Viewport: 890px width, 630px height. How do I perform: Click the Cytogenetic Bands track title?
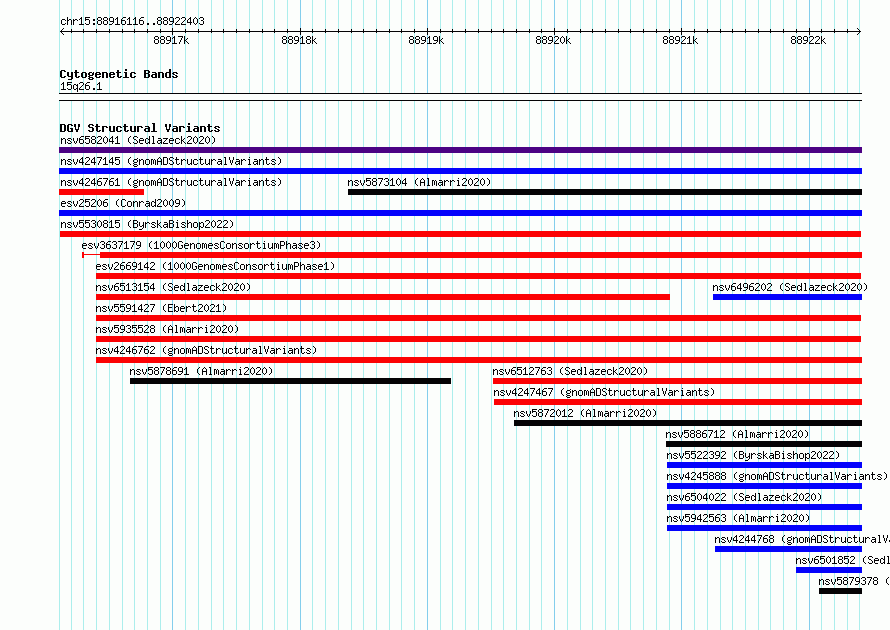tap(119, 74)
